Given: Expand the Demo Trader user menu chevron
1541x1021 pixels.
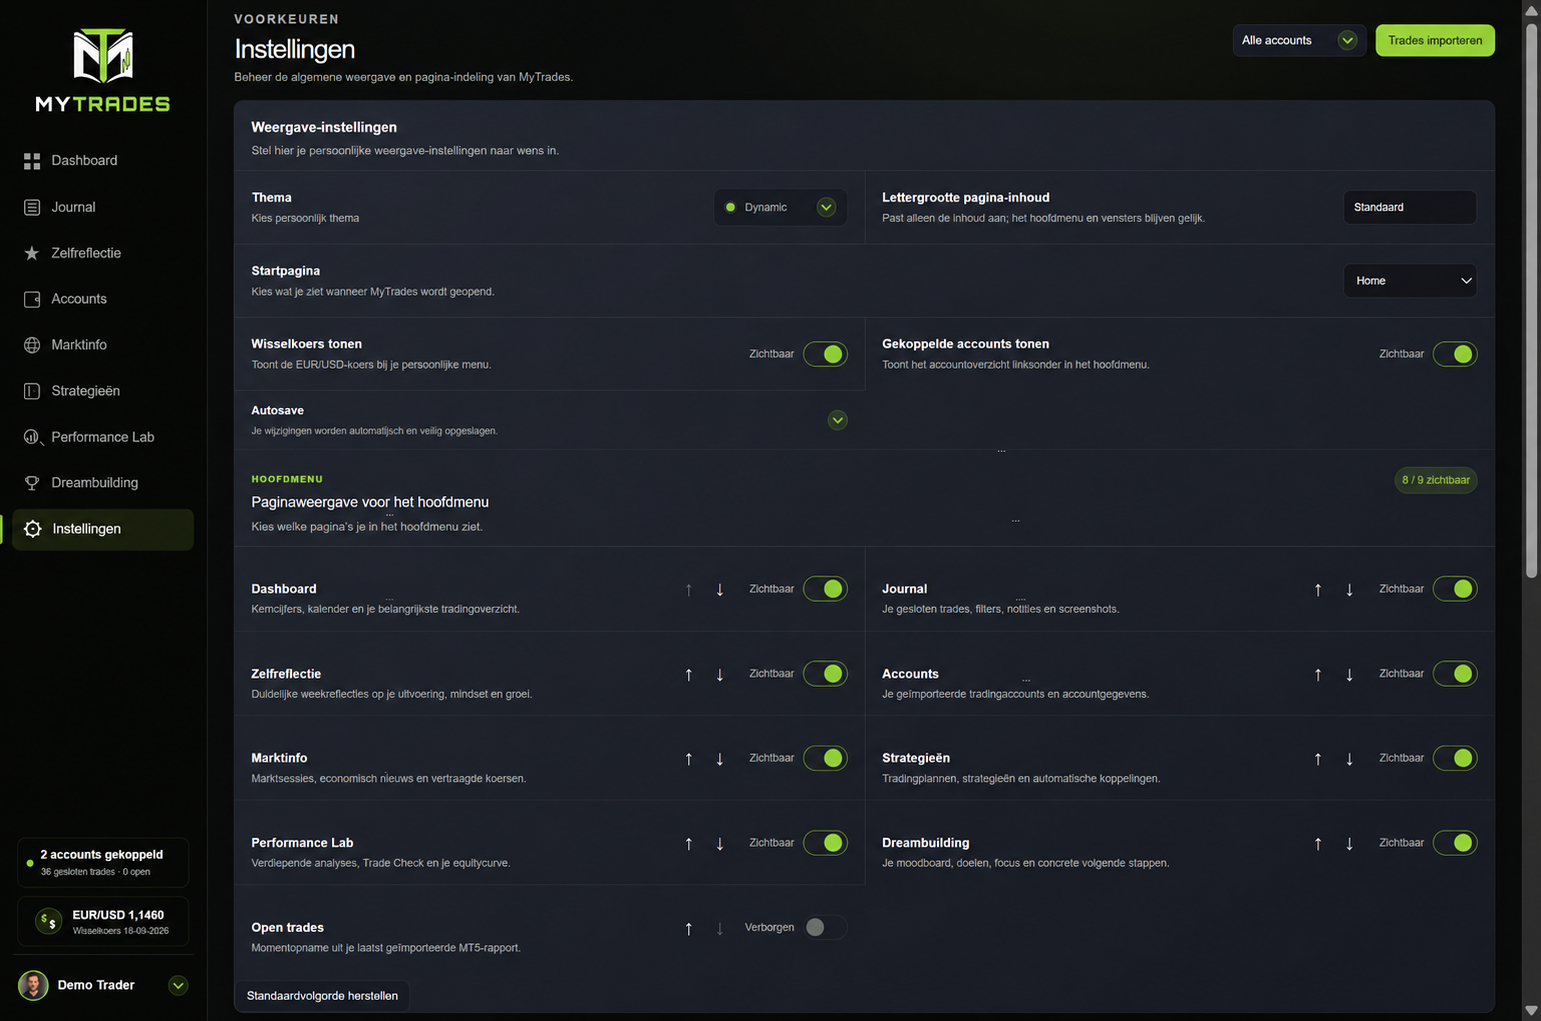Looking at the screenshot, I should coord(178,986).
